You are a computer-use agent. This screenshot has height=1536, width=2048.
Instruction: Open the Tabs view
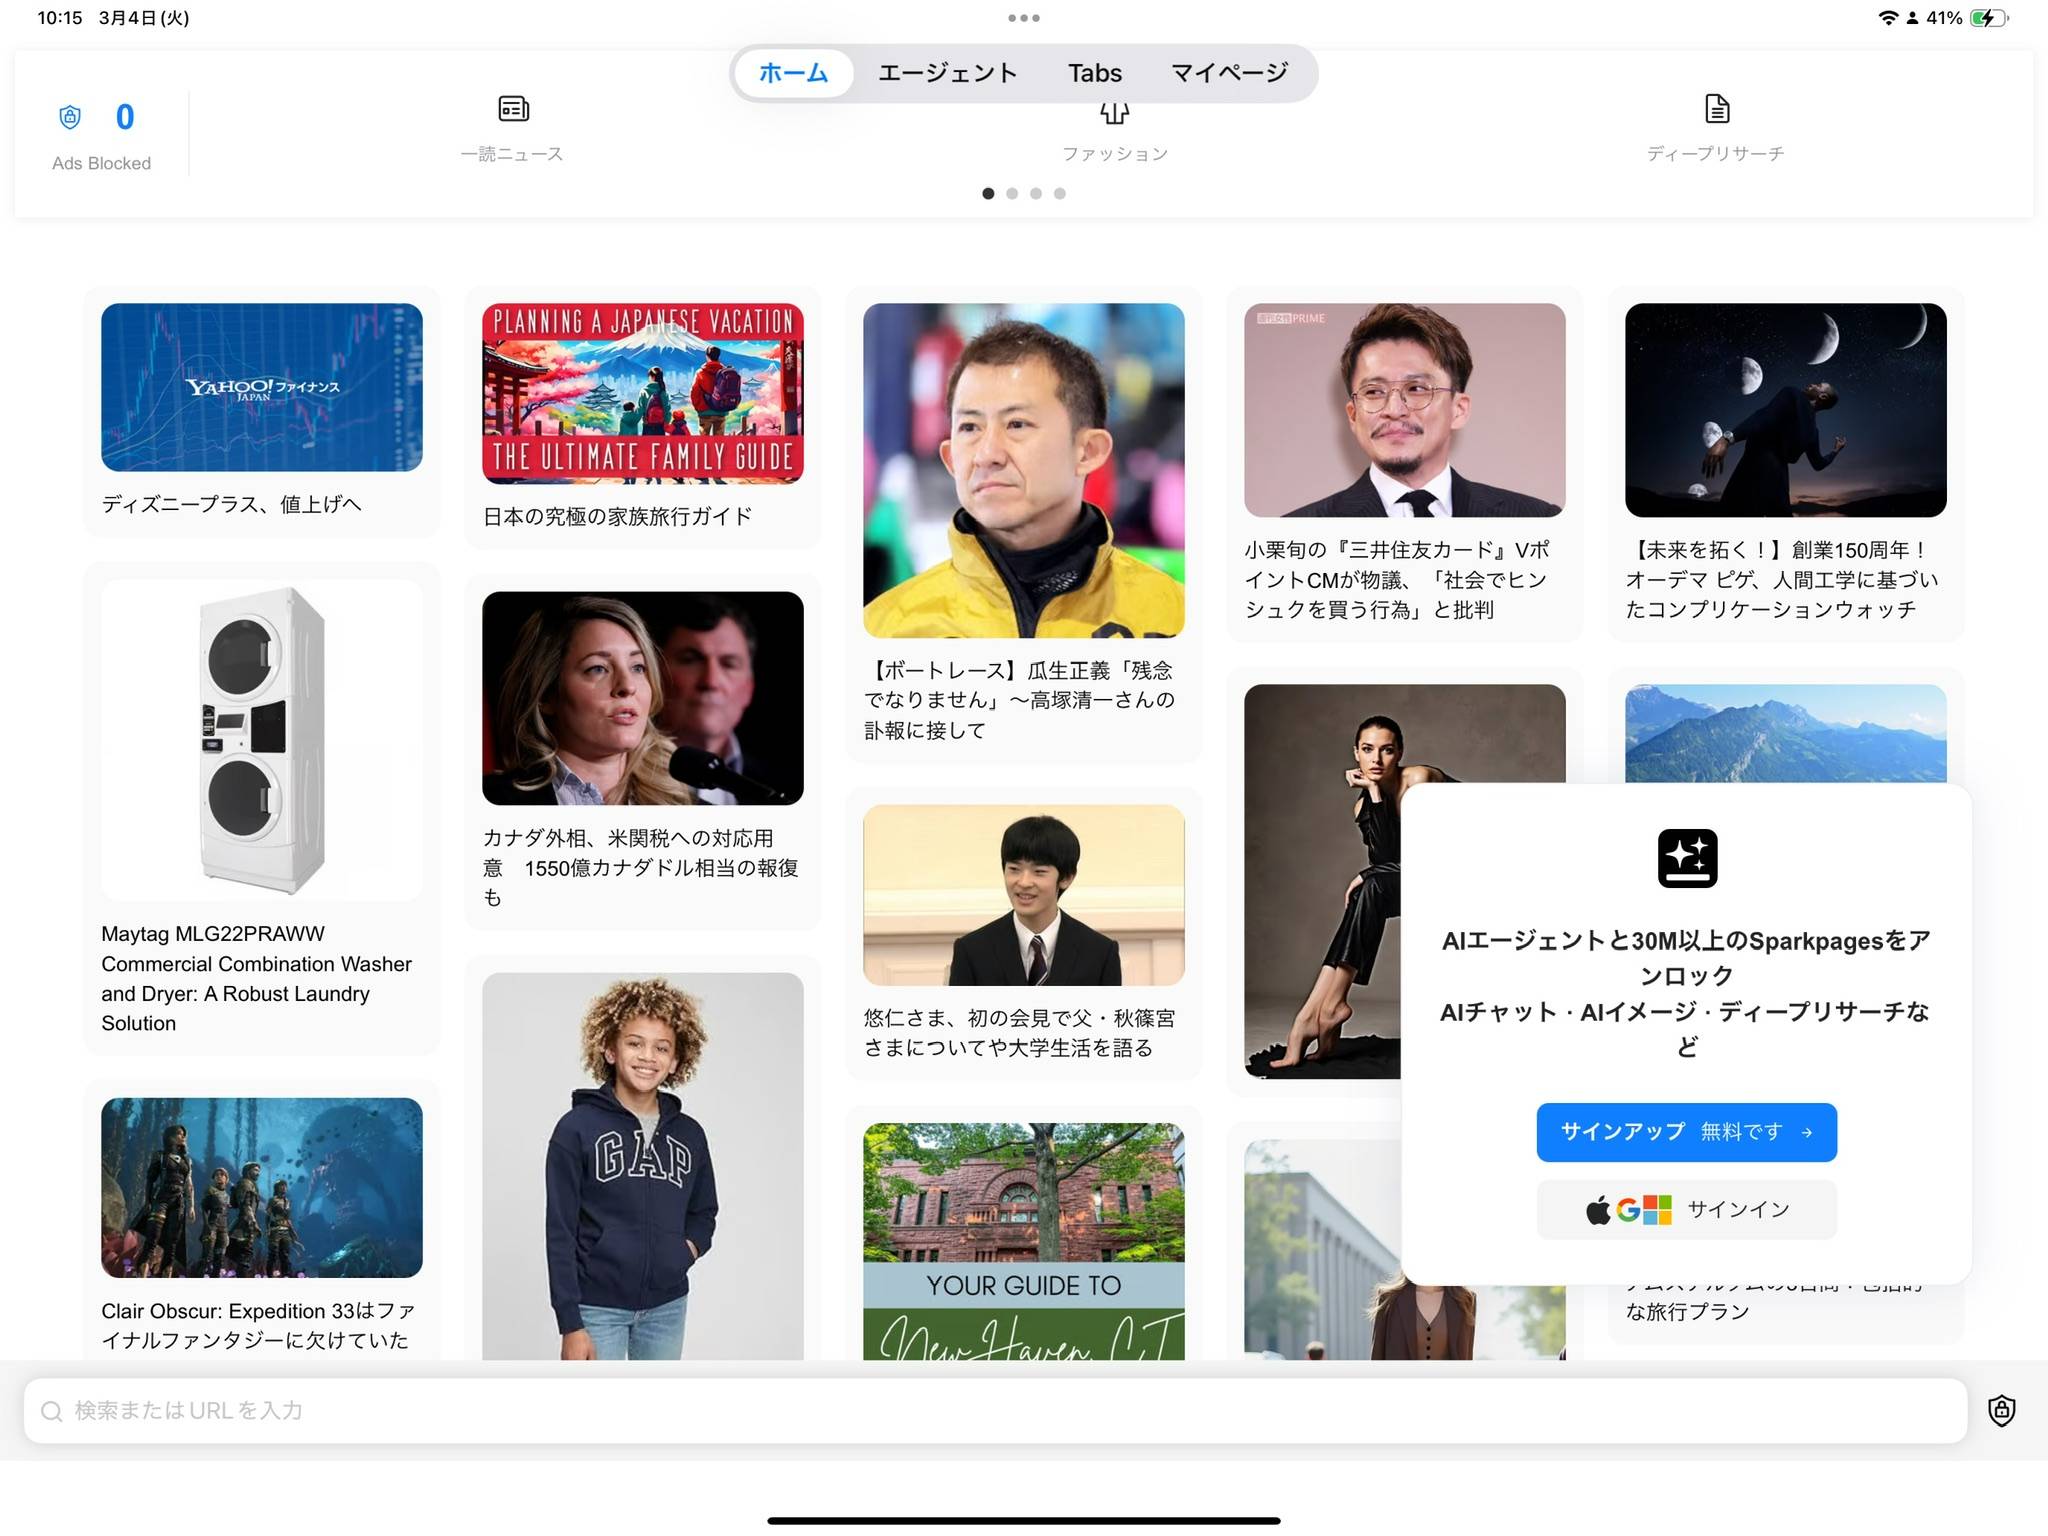tap(1095, 73)
